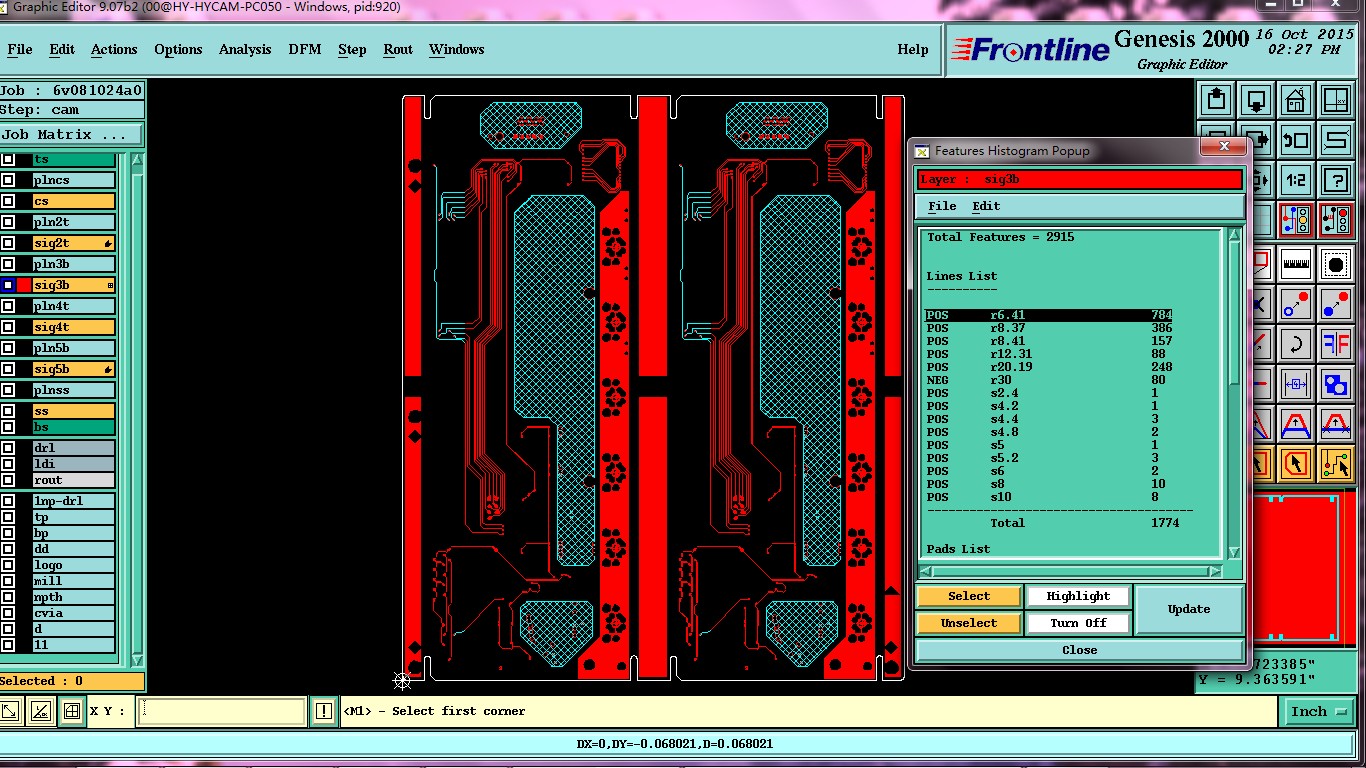Click the undo-rectangle toolbar icon

[1296, 140]
